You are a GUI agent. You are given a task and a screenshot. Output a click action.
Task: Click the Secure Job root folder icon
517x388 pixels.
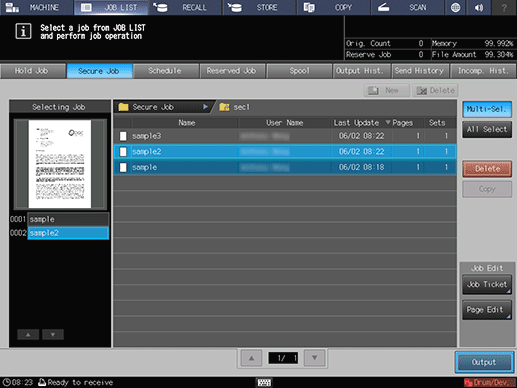123,107
